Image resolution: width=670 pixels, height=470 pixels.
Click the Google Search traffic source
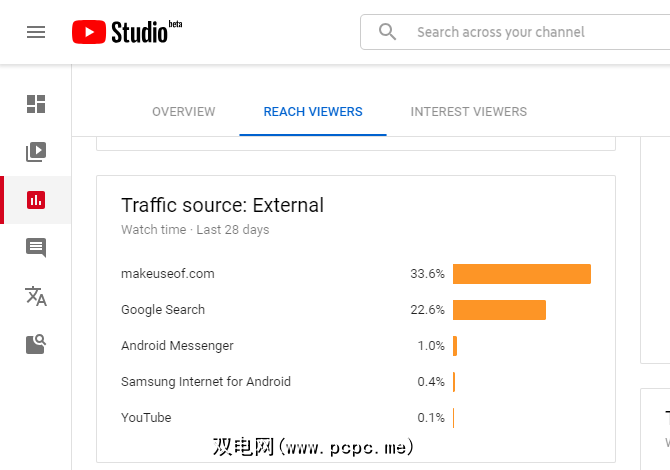click(x=163, y=310)
